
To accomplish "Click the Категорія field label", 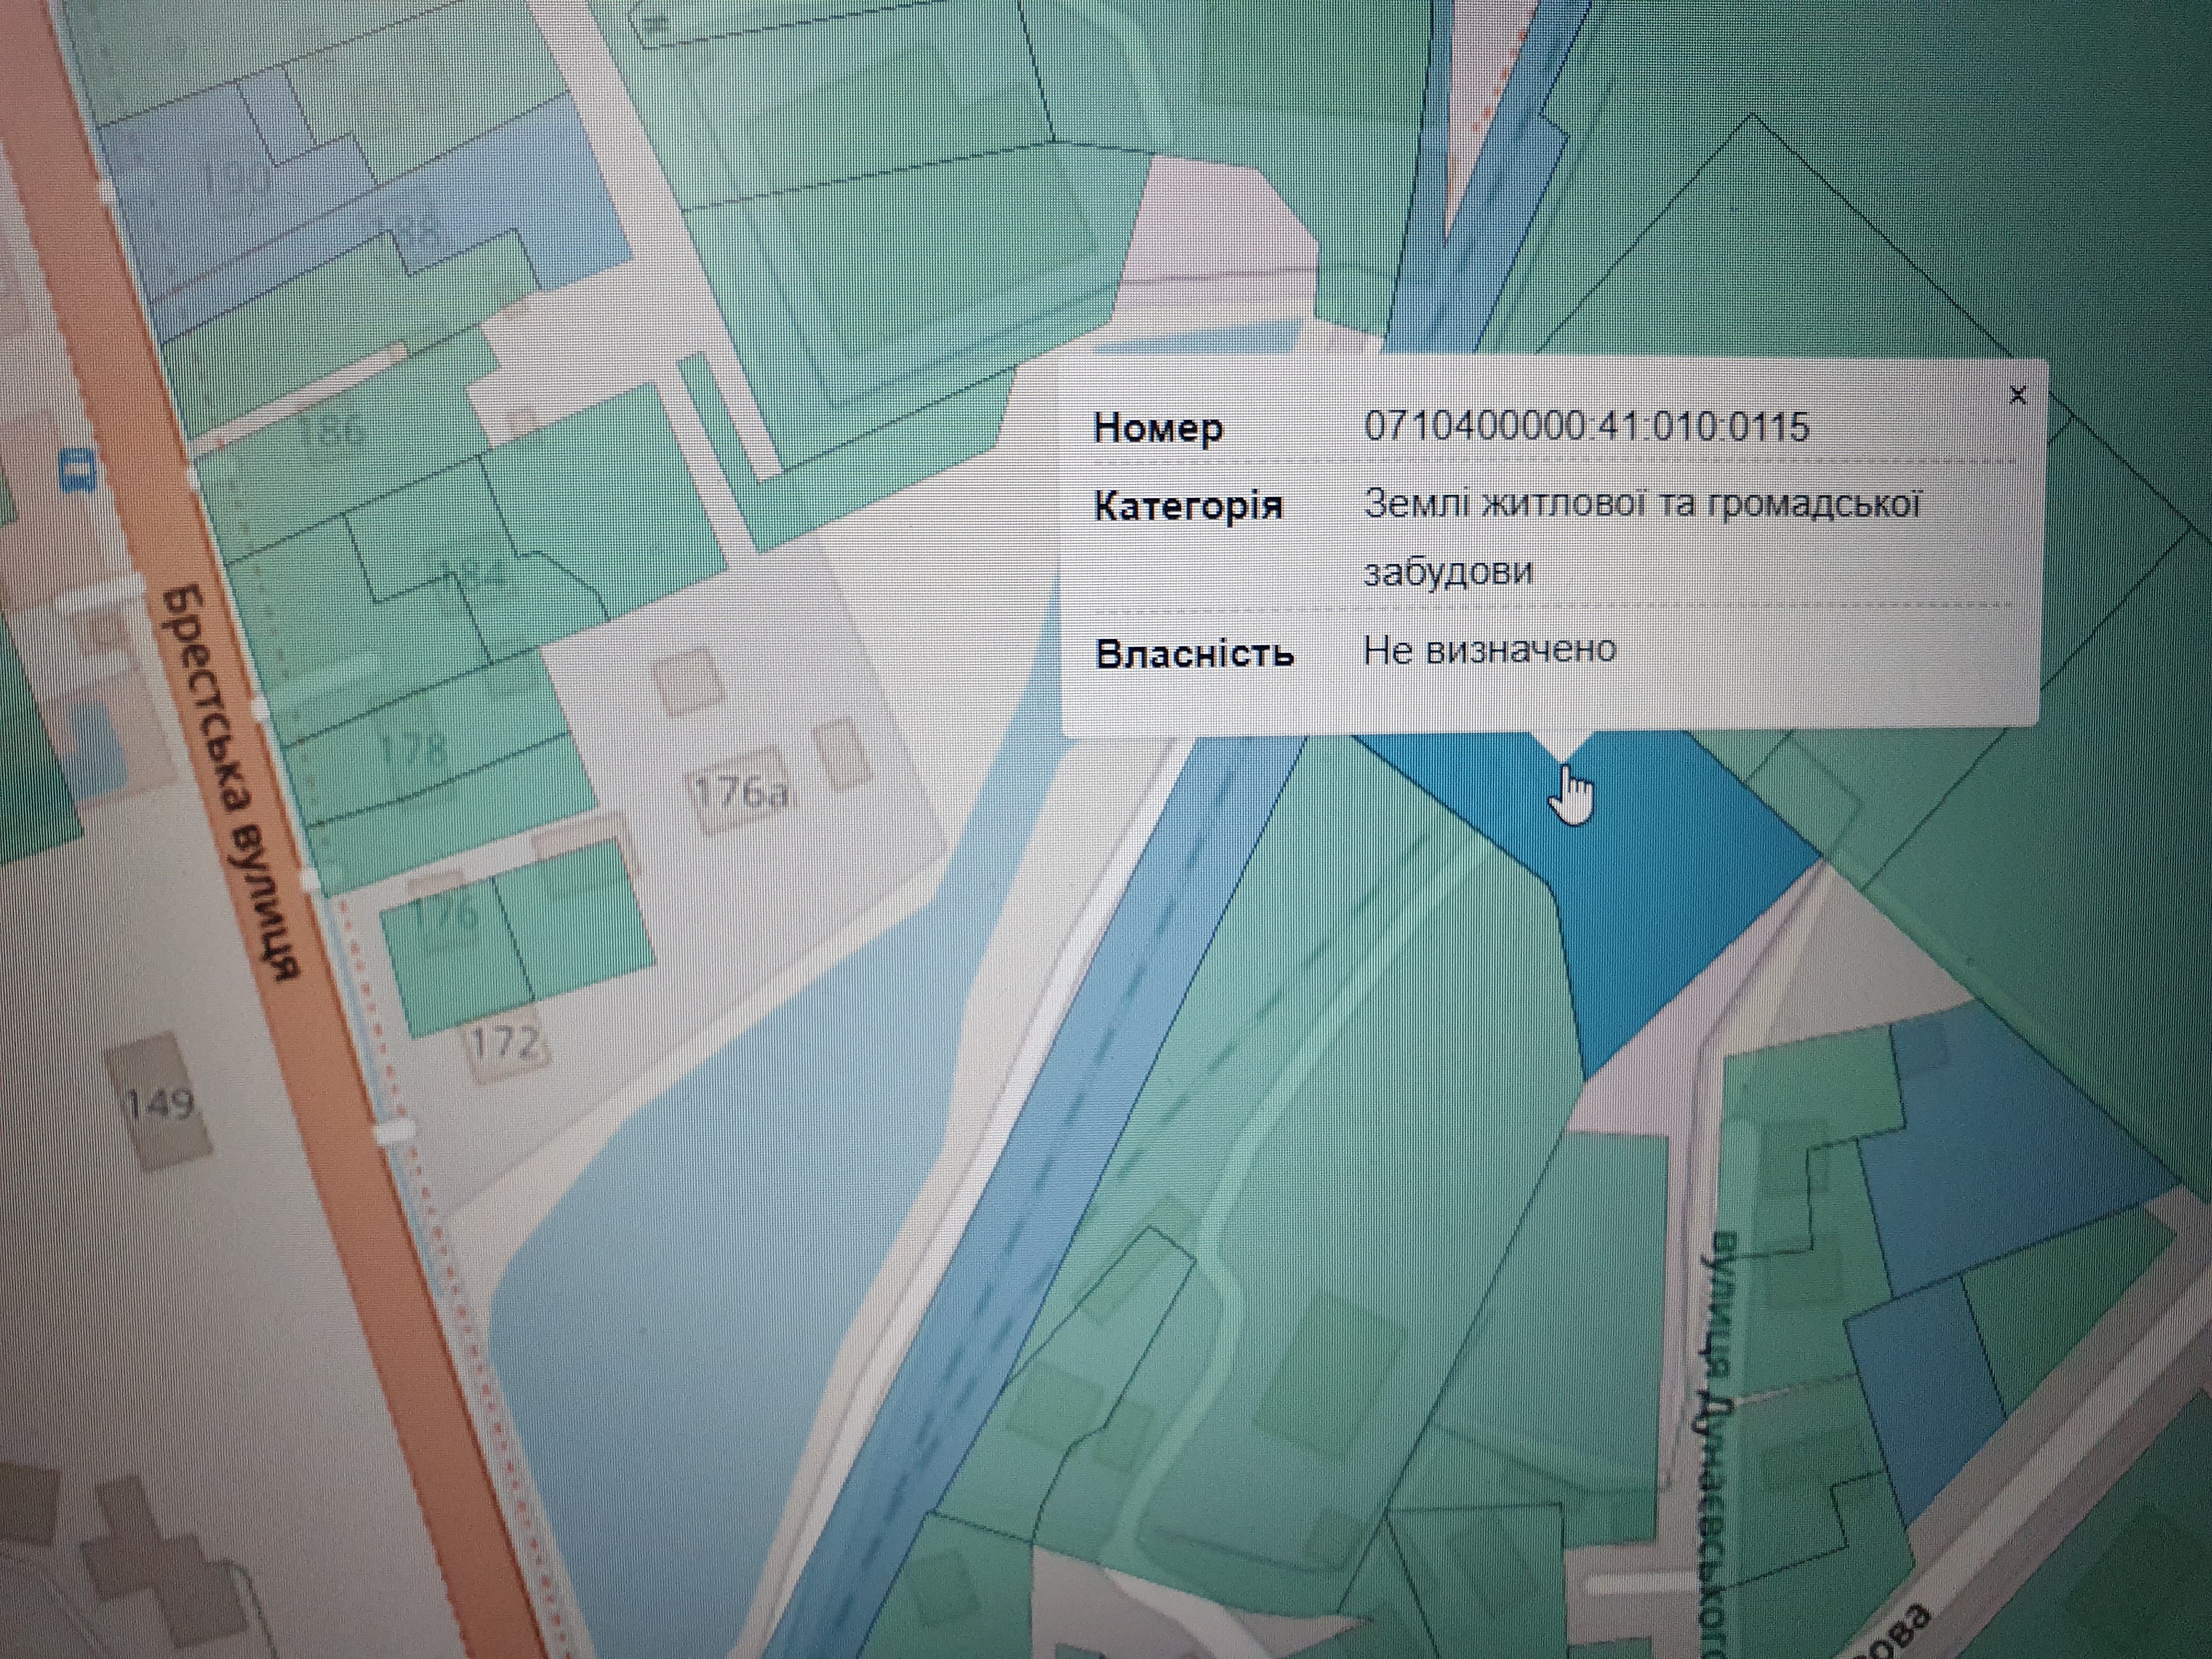I will (x=1187, y=505).
